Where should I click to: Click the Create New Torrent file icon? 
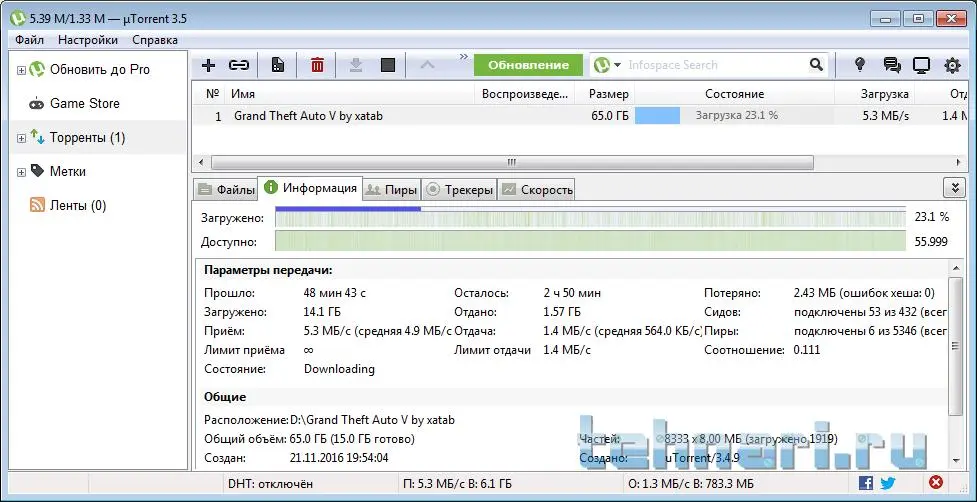point(279,65)
